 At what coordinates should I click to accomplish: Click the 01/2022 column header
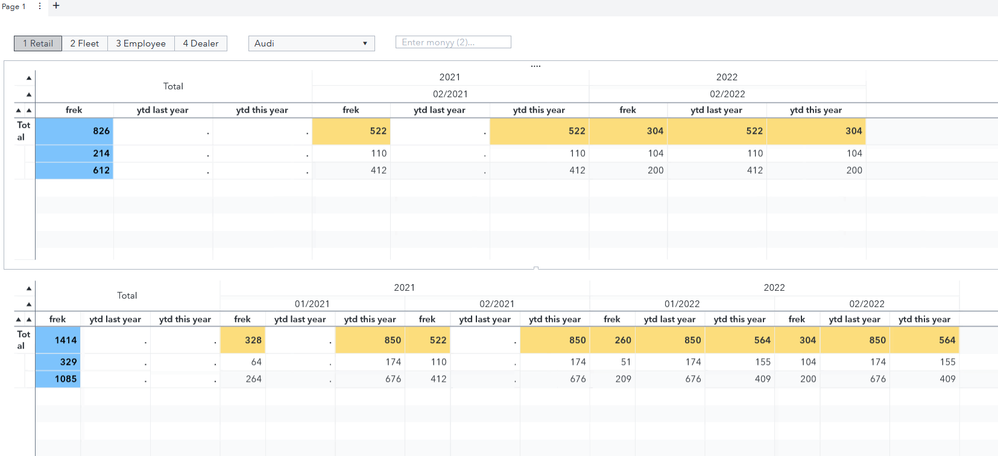coord(682,304)
